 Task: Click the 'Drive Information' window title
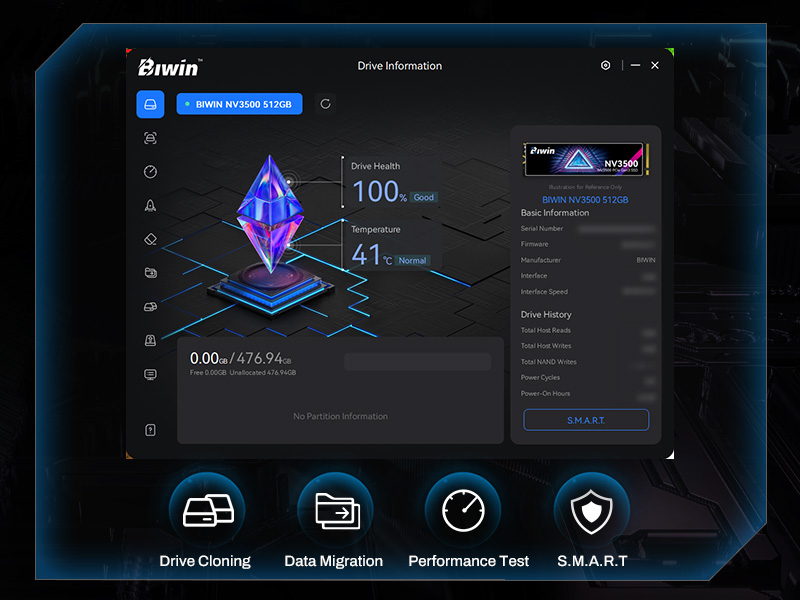(x=399, y=66)
